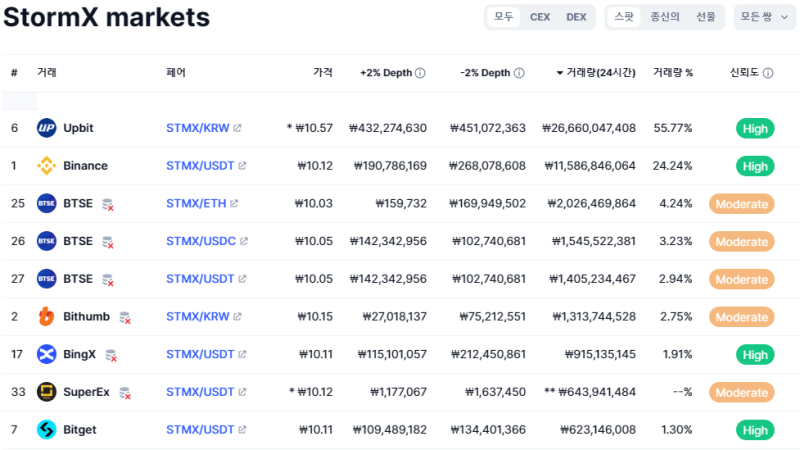Click the Bithumb exchange name

point(86,317)
